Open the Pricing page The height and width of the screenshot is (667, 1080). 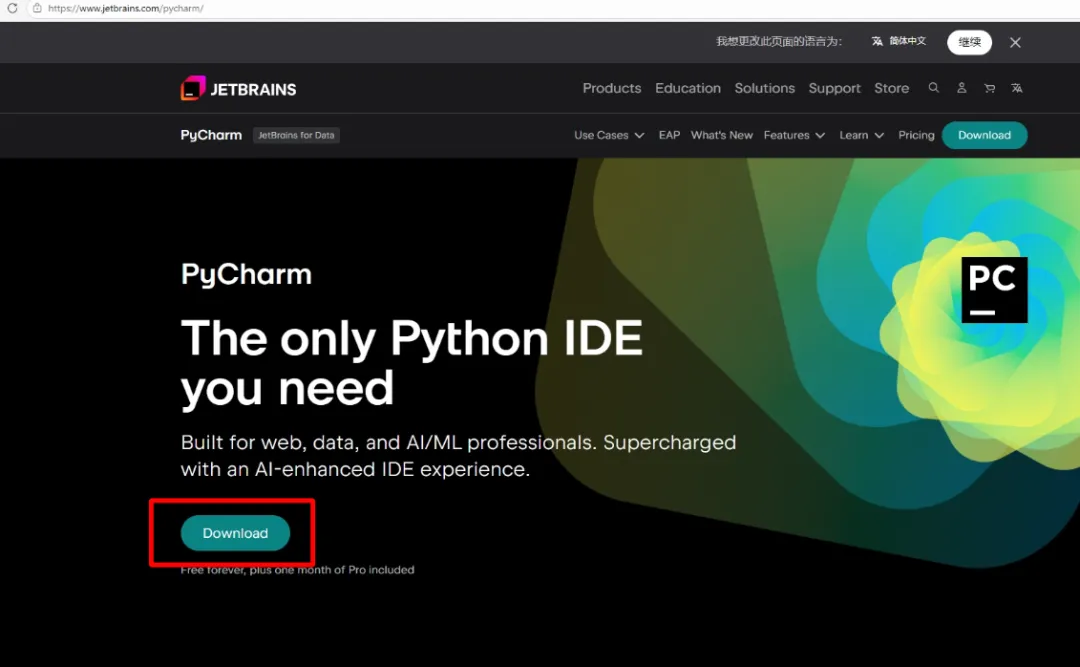pyautogui.click(x=916, y=135)
